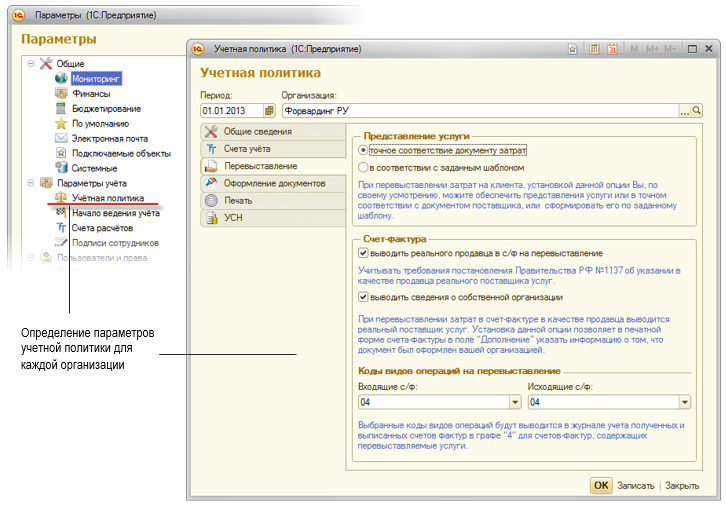Select Финансы in the parameters tree
The height and width of the screenshot is (506, 726).
click(x=91, y=94)
